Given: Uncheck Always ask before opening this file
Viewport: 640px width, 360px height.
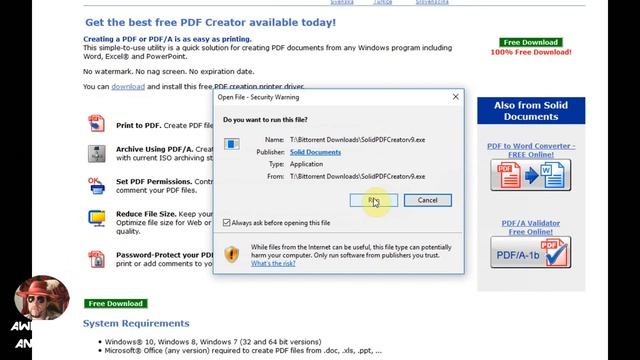Looking at the screenshot, I should point(227,222).
